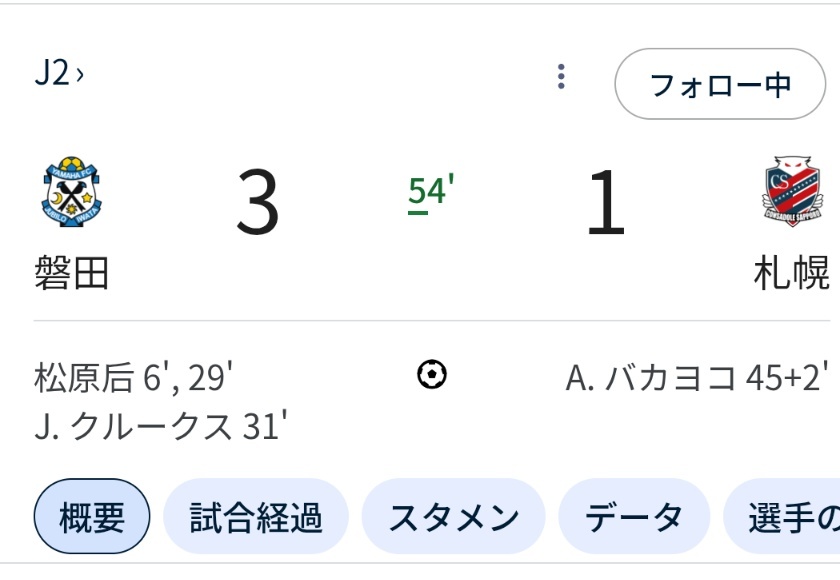The image size is (840, 580).
Task: Toggle the フォロー中 follow button
Action: 720,84
